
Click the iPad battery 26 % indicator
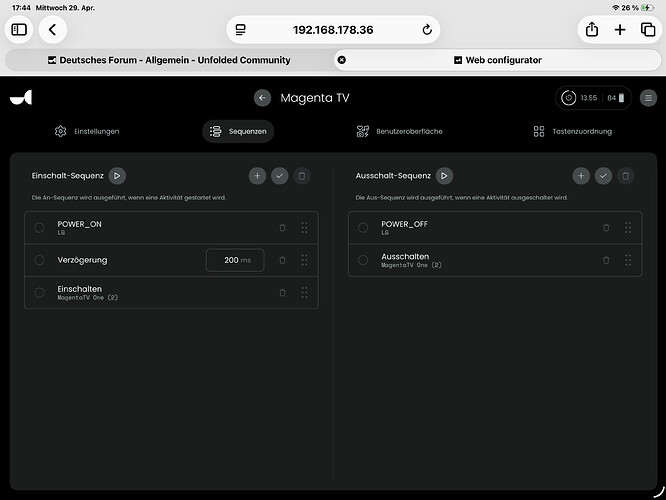click(x=637, y=8)
